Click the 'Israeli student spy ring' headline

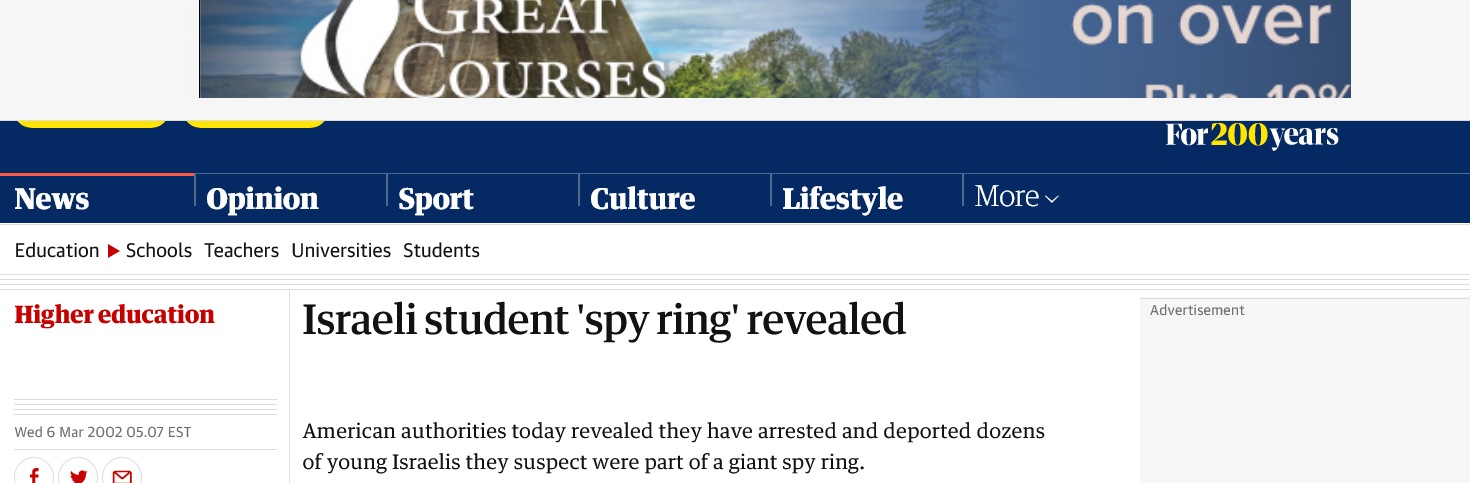(604, 319)
